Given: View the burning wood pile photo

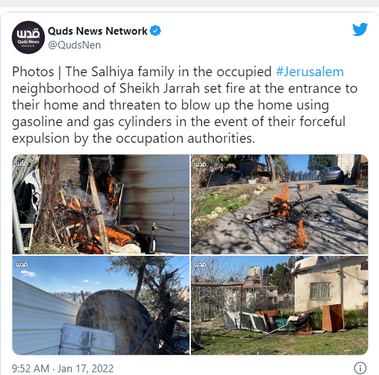Looking at the screenshot, I should tap(101, 204).
